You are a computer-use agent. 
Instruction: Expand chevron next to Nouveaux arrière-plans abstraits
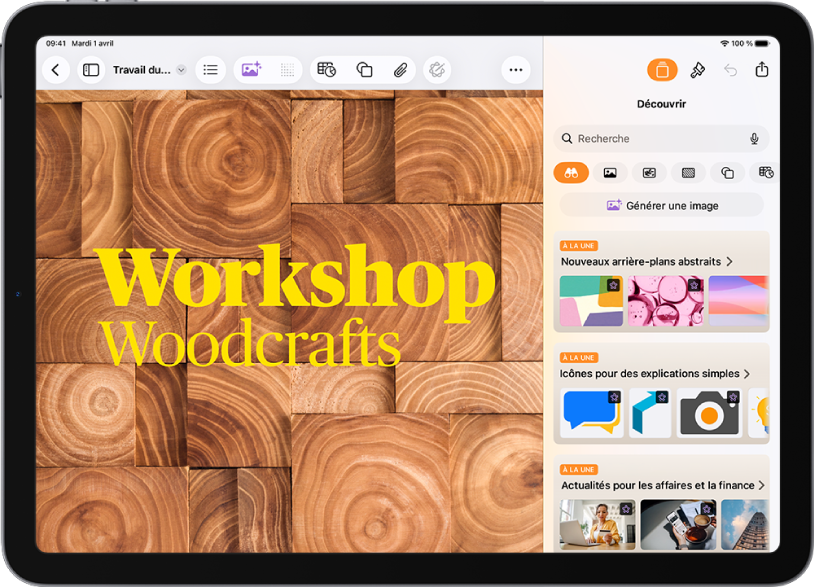click(x=729, y=262)
